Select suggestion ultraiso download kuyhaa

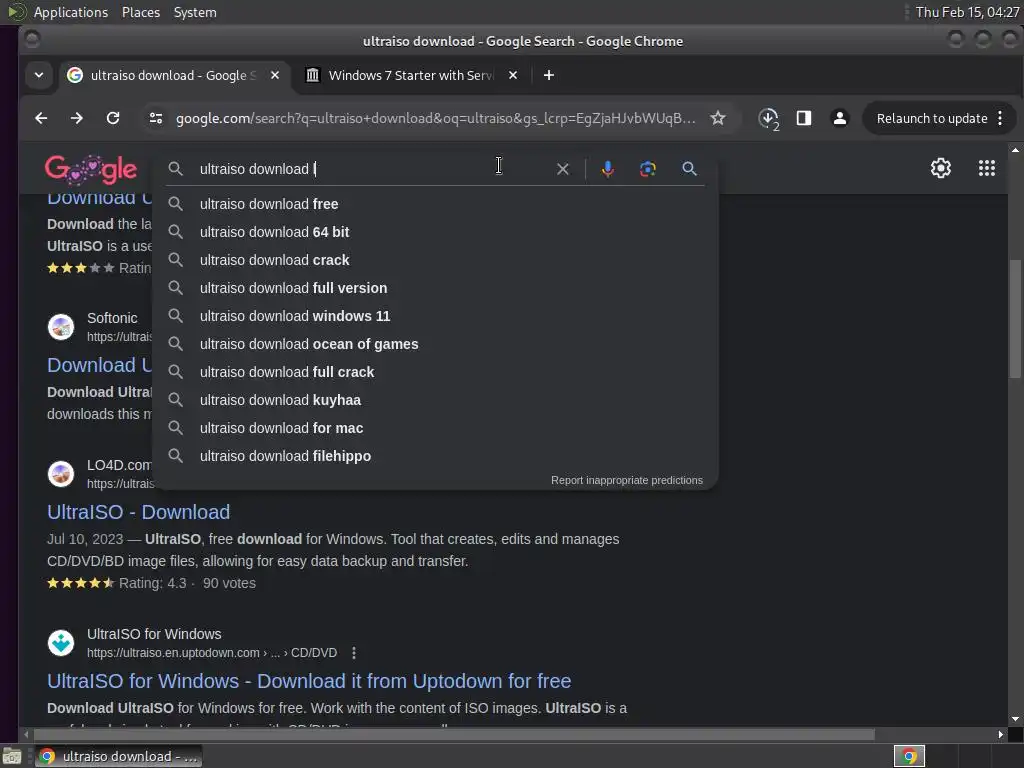click(x=435, y=400)
